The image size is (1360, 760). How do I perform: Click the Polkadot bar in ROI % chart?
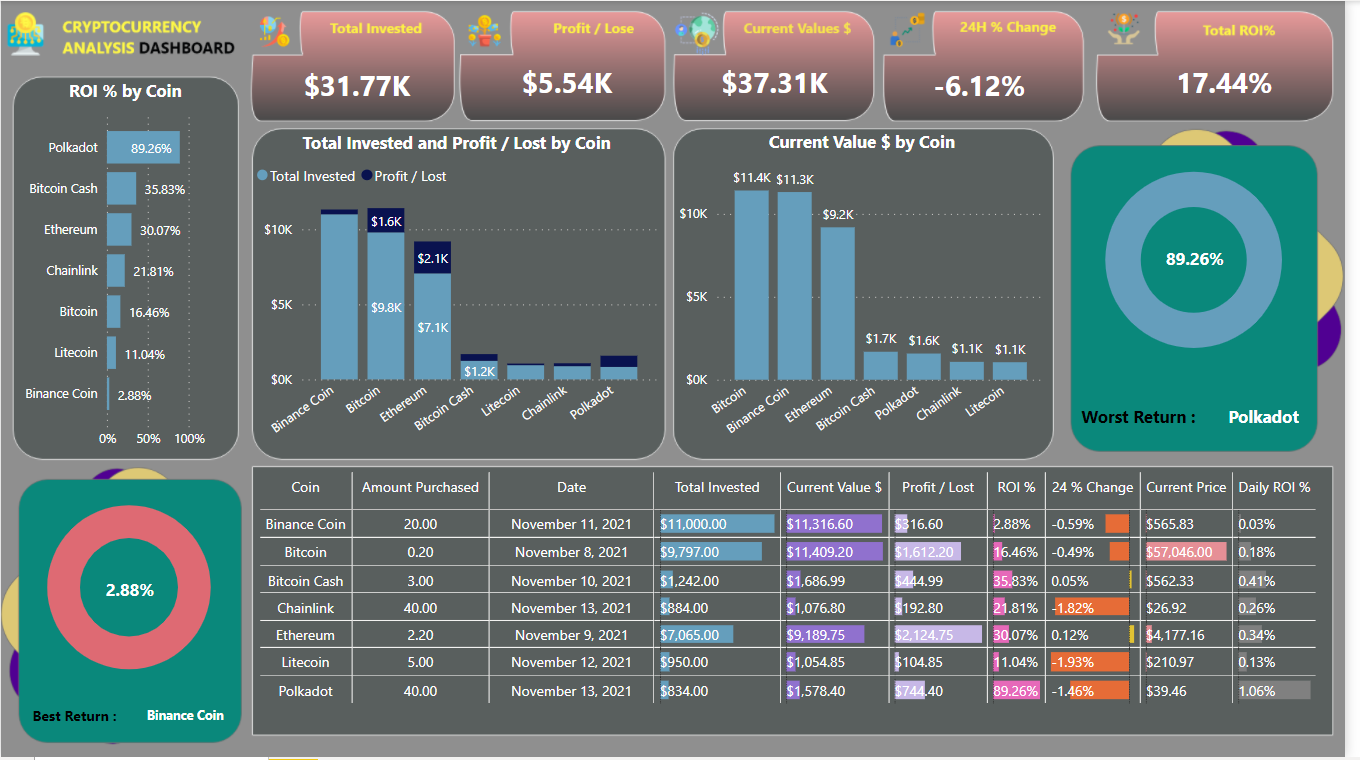[144, 148]
